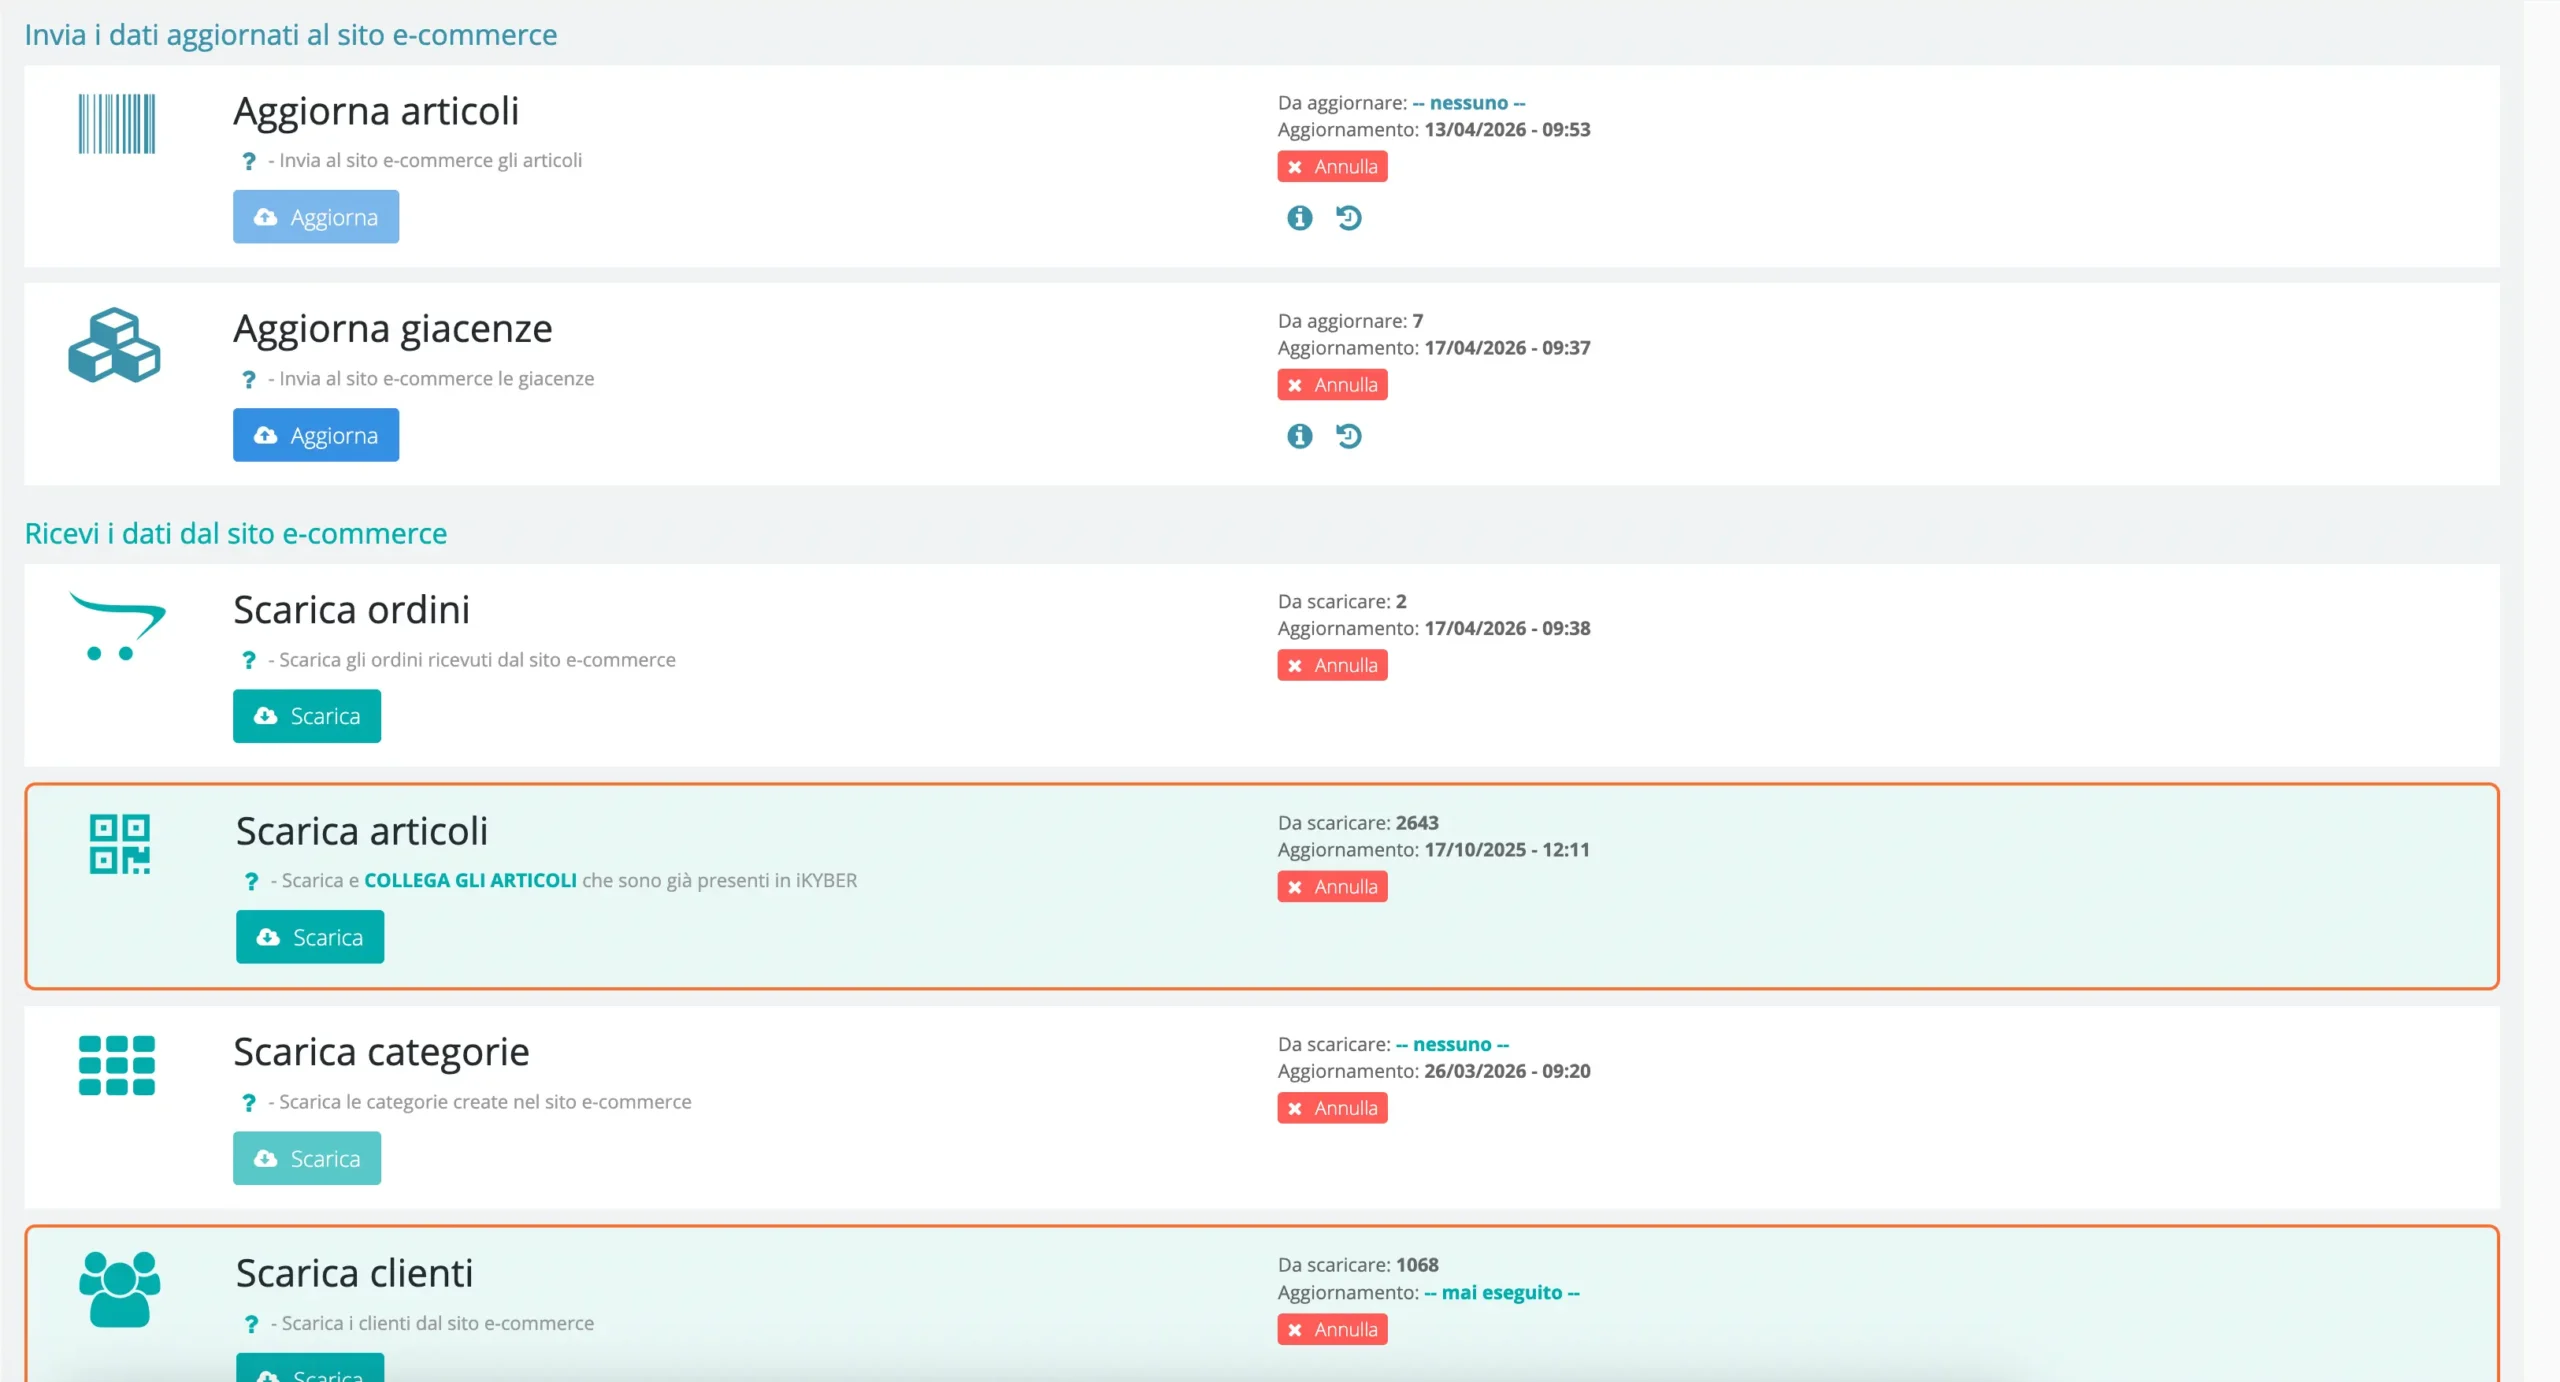Click the 'Aggiorna giacenze' title
This screenshot has height=1382, width=2560.
tap(393, 329)
